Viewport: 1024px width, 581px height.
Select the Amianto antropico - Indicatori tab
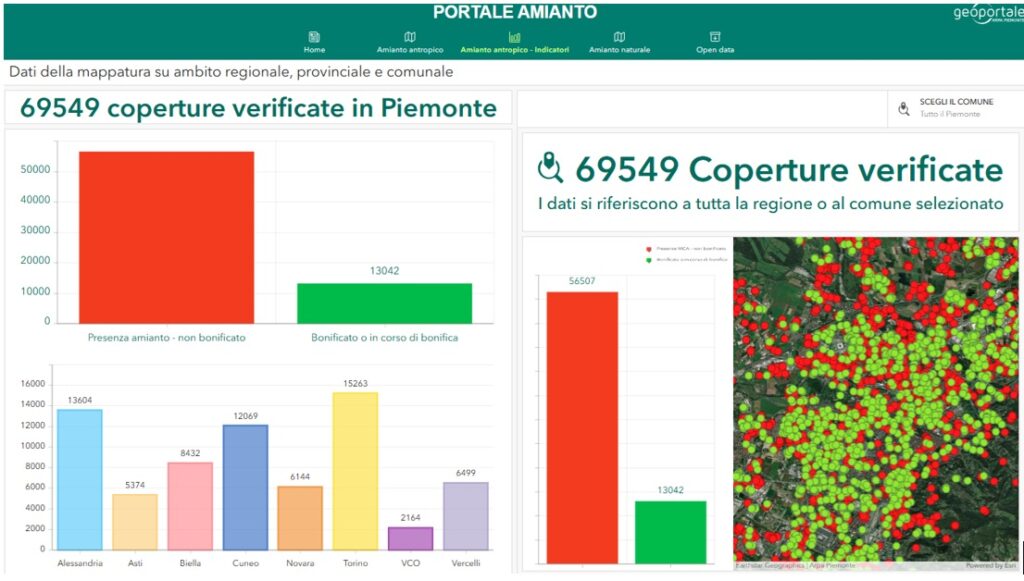pos(515,42)
